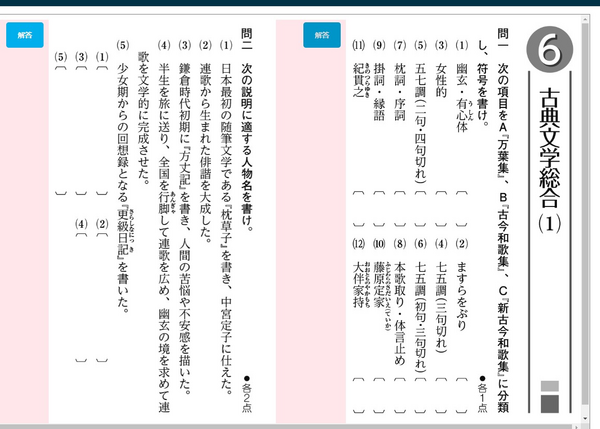
Task: Click answer blank (3) of 問二
Action: (82, 130)
